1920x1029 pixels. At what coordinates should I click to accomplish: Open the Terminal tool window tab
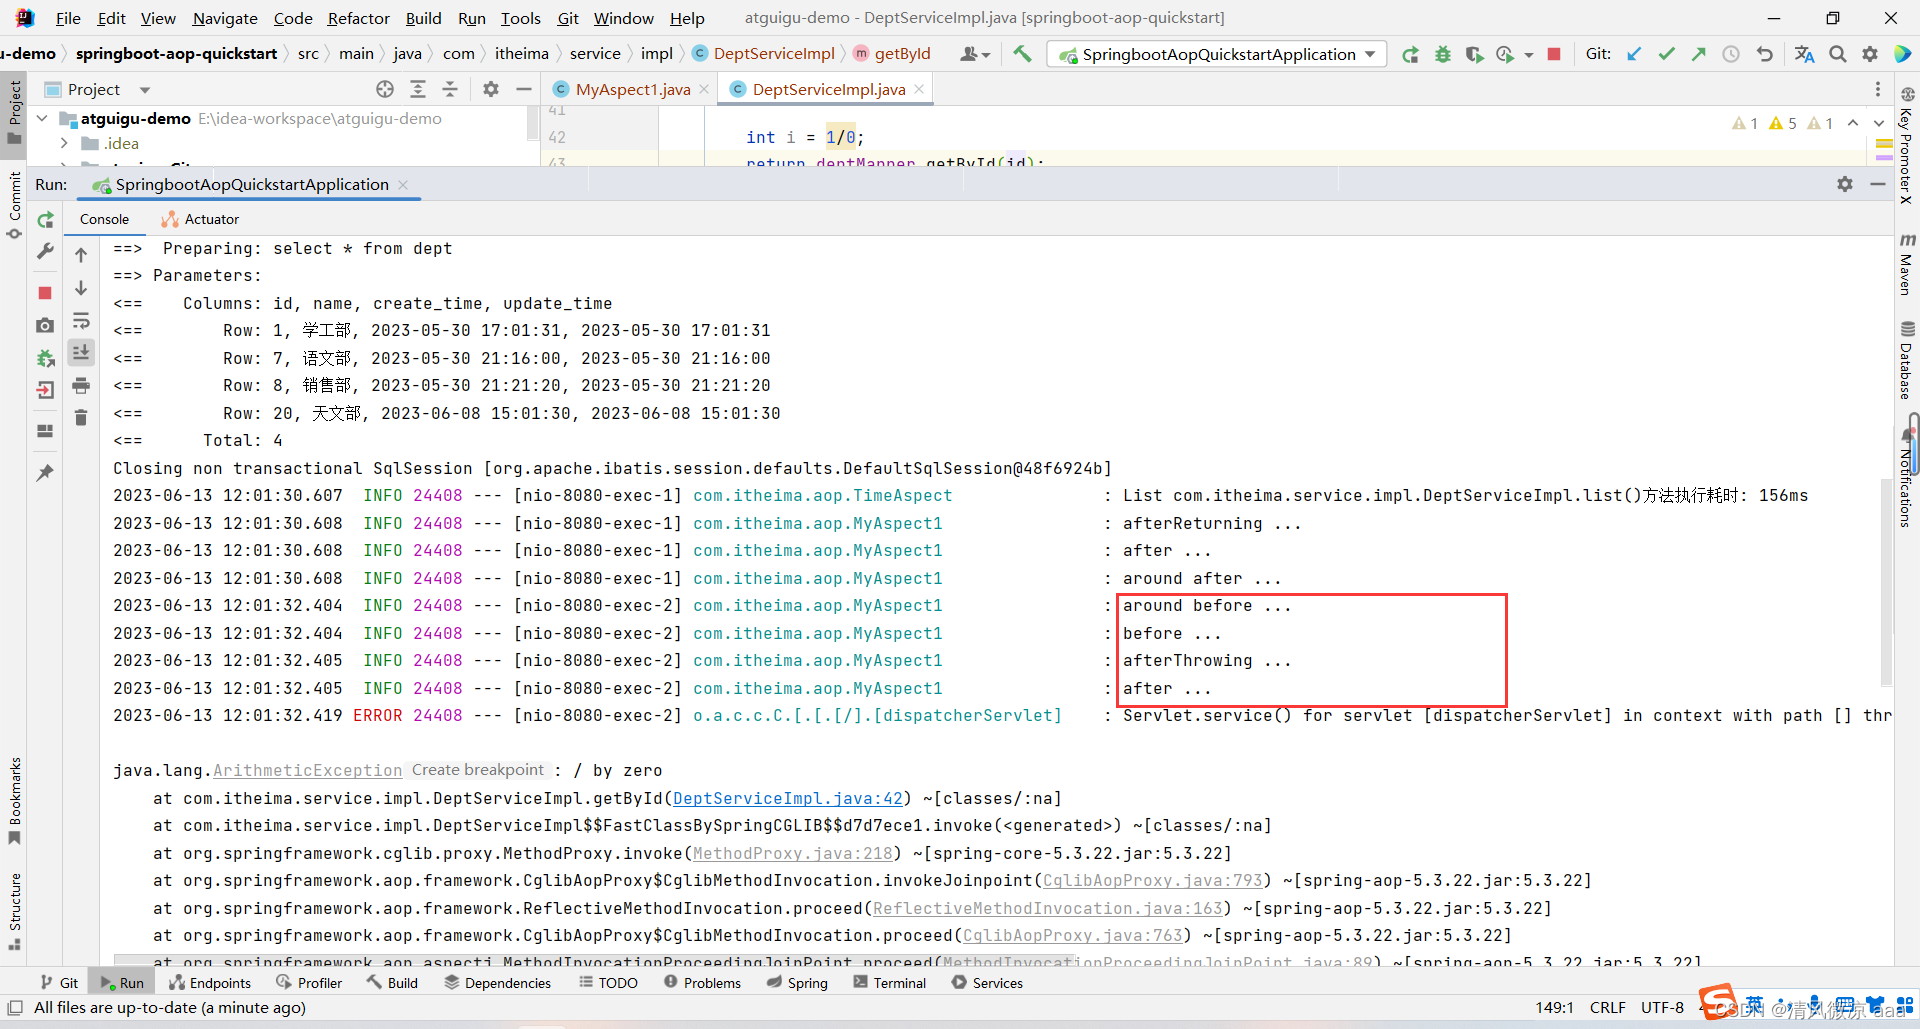pos(890,983)
